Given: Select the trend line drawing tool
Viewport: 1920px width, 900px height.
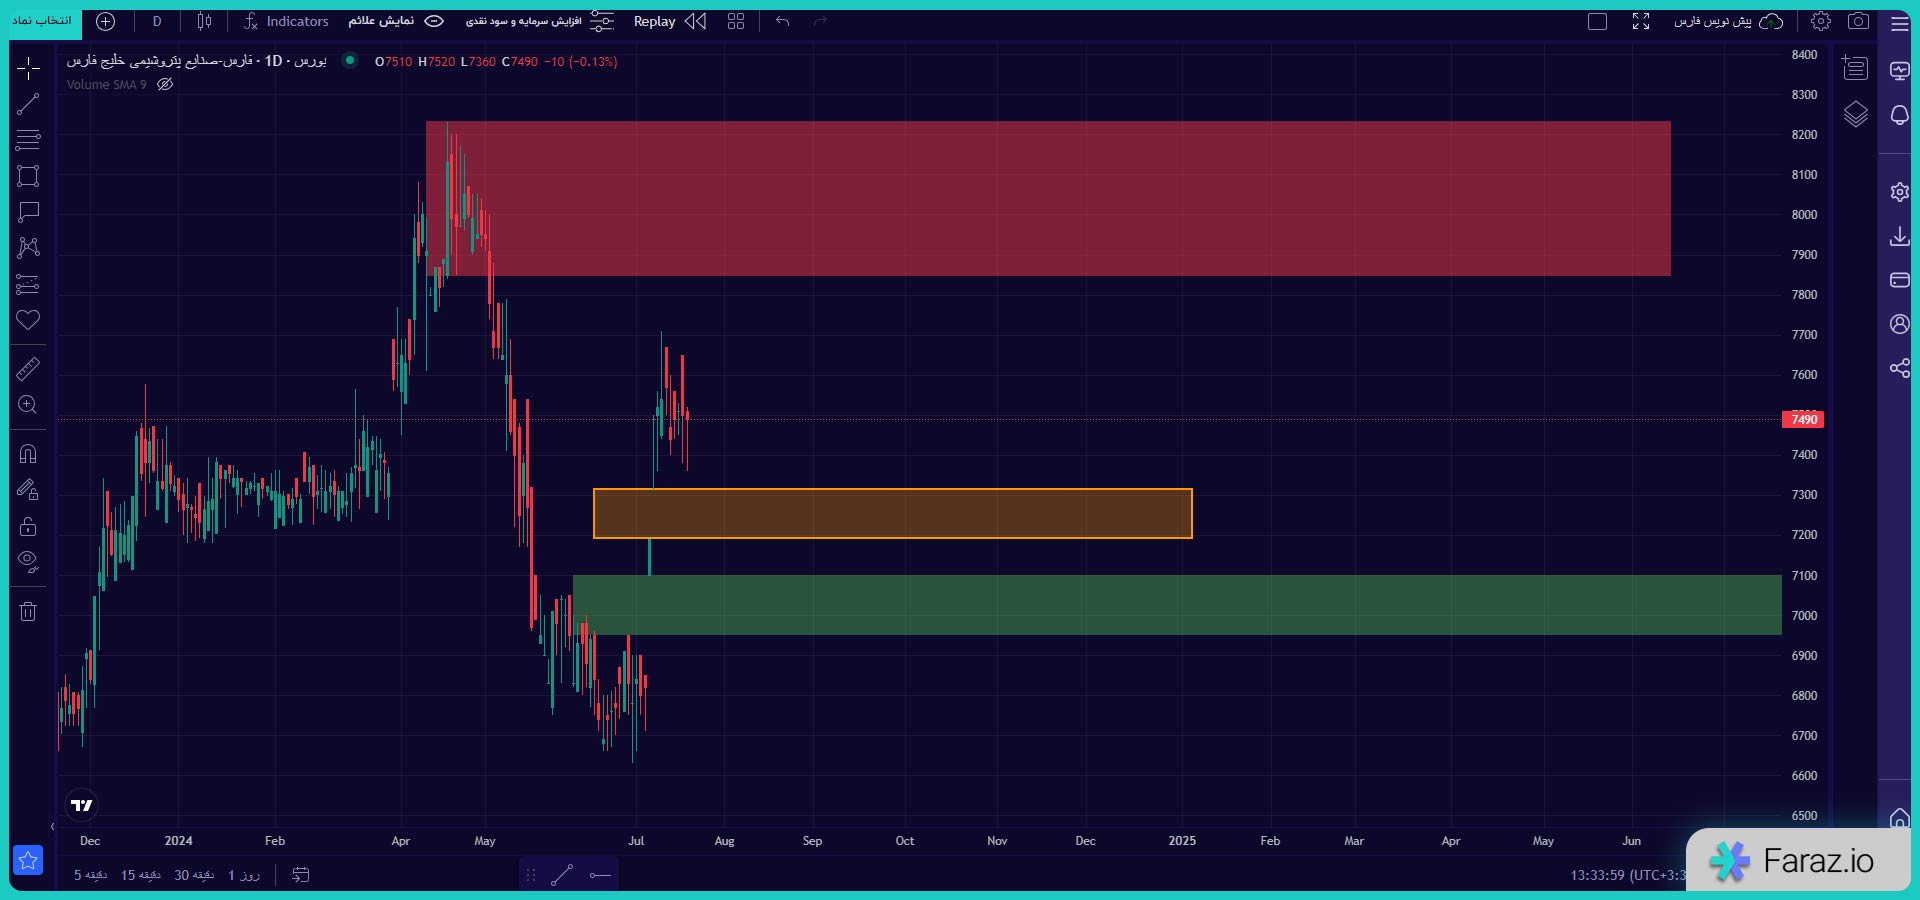Looking at the screenshot, I should tap(28, 104).
